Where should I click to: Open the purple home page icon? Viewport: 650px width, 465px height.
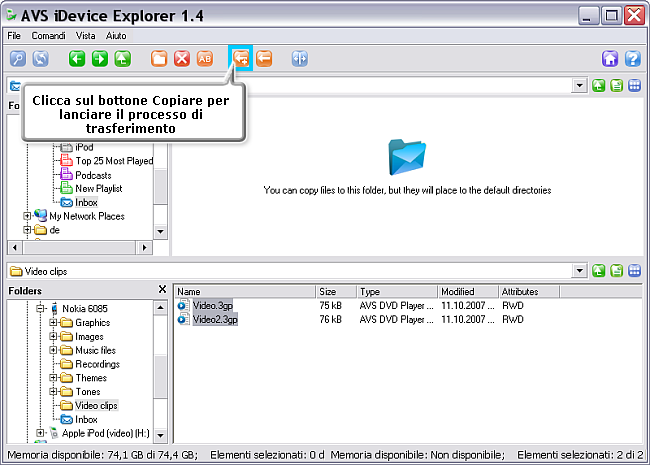point(610,58)
